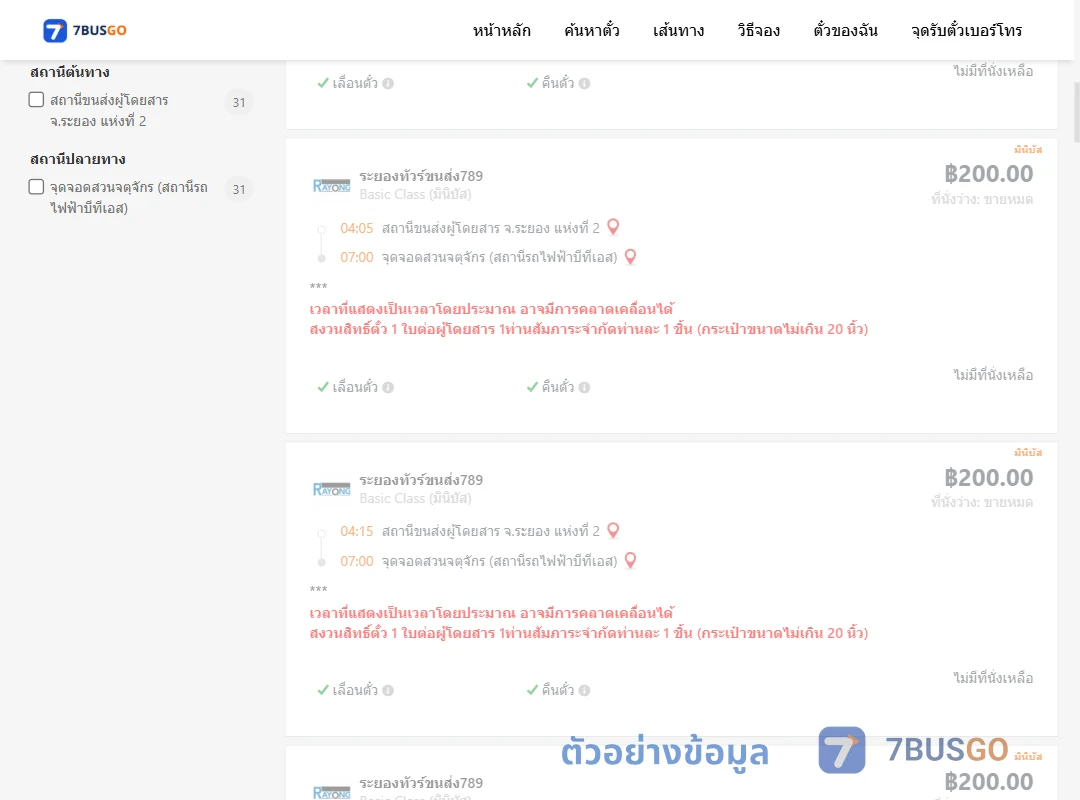Open map pin for 04:15 departure station
The height and width of the screenshot is (800, 1080).
[613, 530]
